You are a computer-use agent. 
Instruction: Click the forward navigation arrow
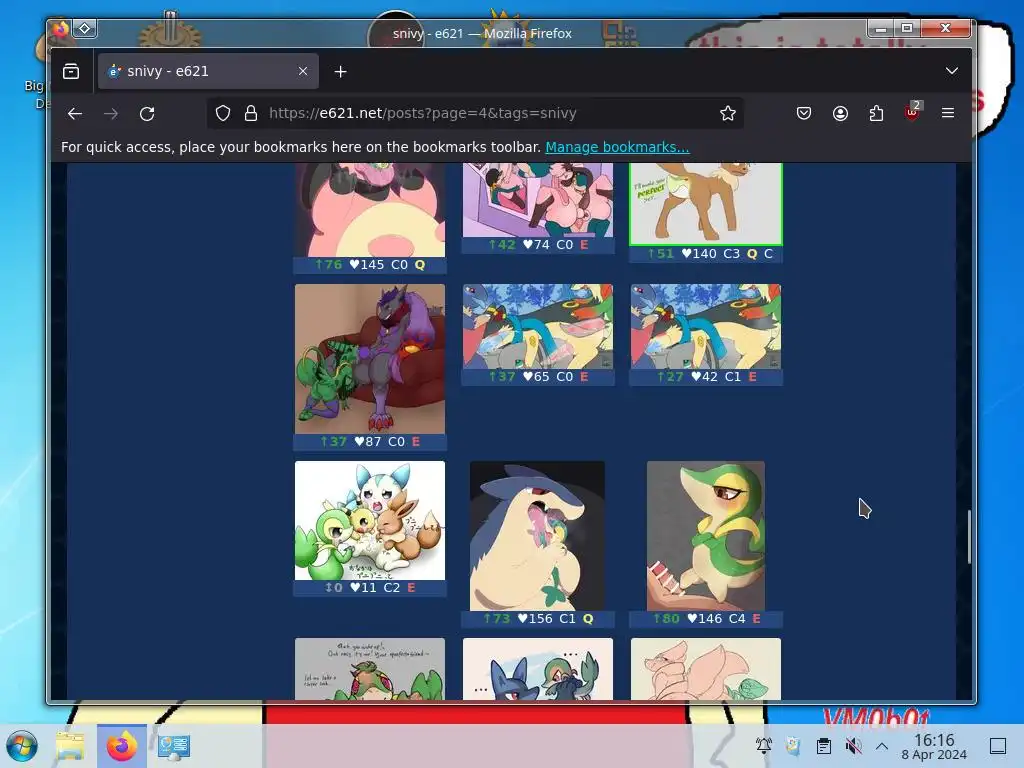[111, 114]
